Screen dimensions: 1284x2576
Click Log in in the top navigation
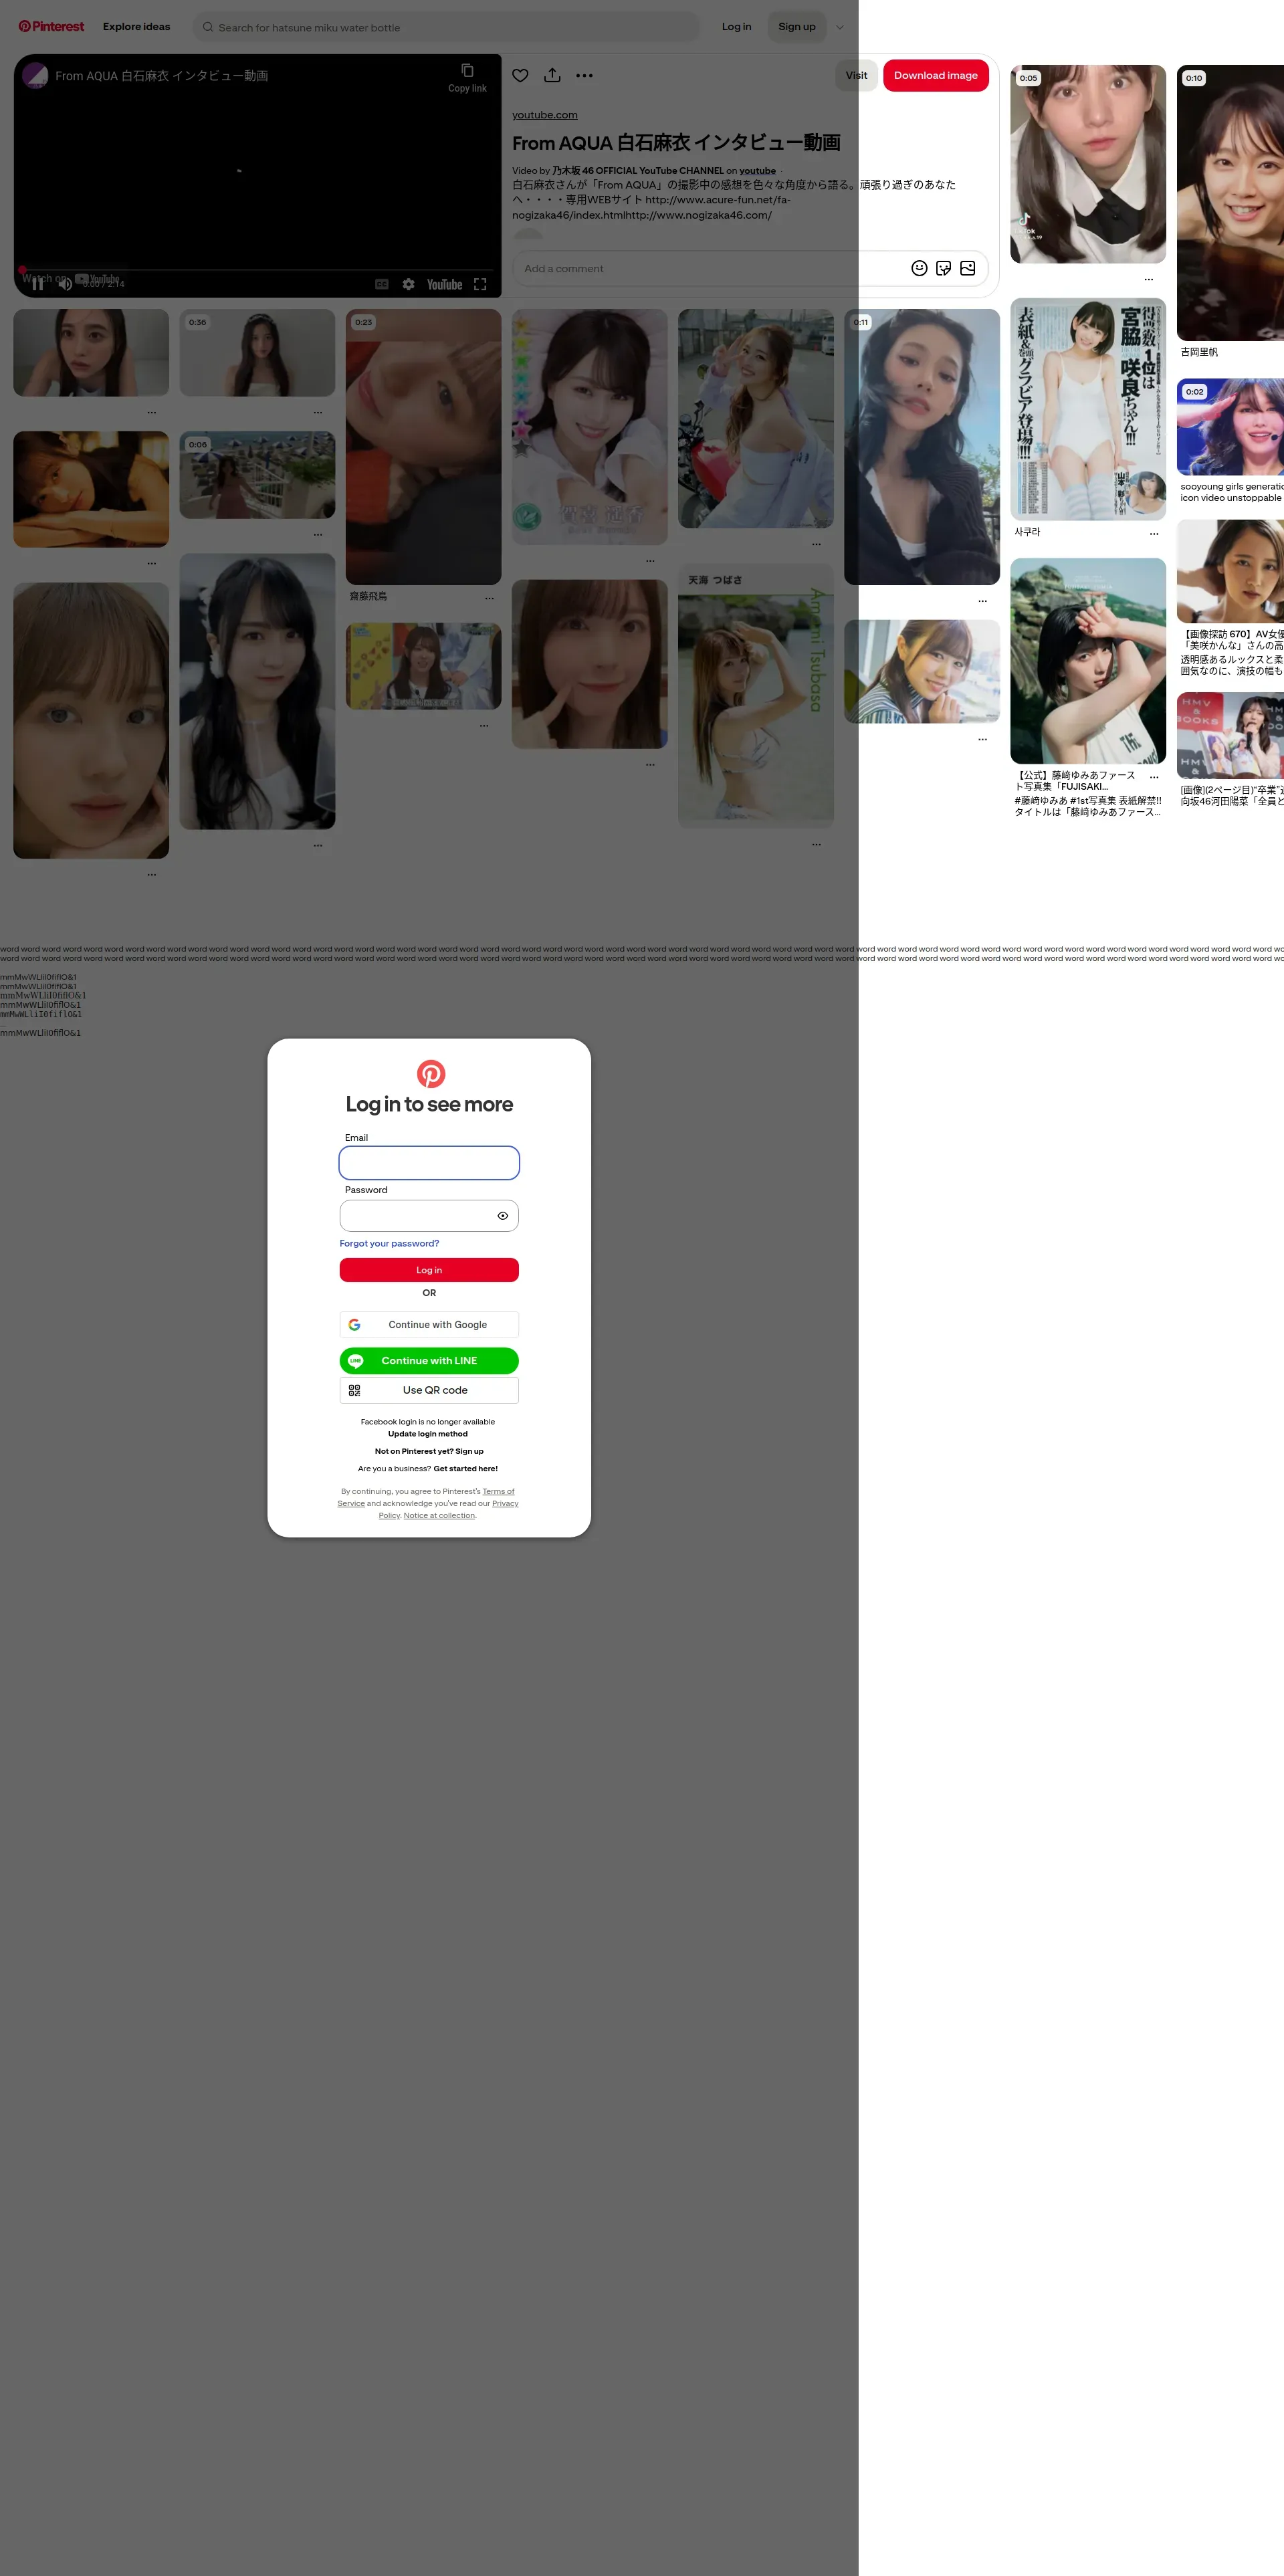pyautogui.click(x=736, y=27)
